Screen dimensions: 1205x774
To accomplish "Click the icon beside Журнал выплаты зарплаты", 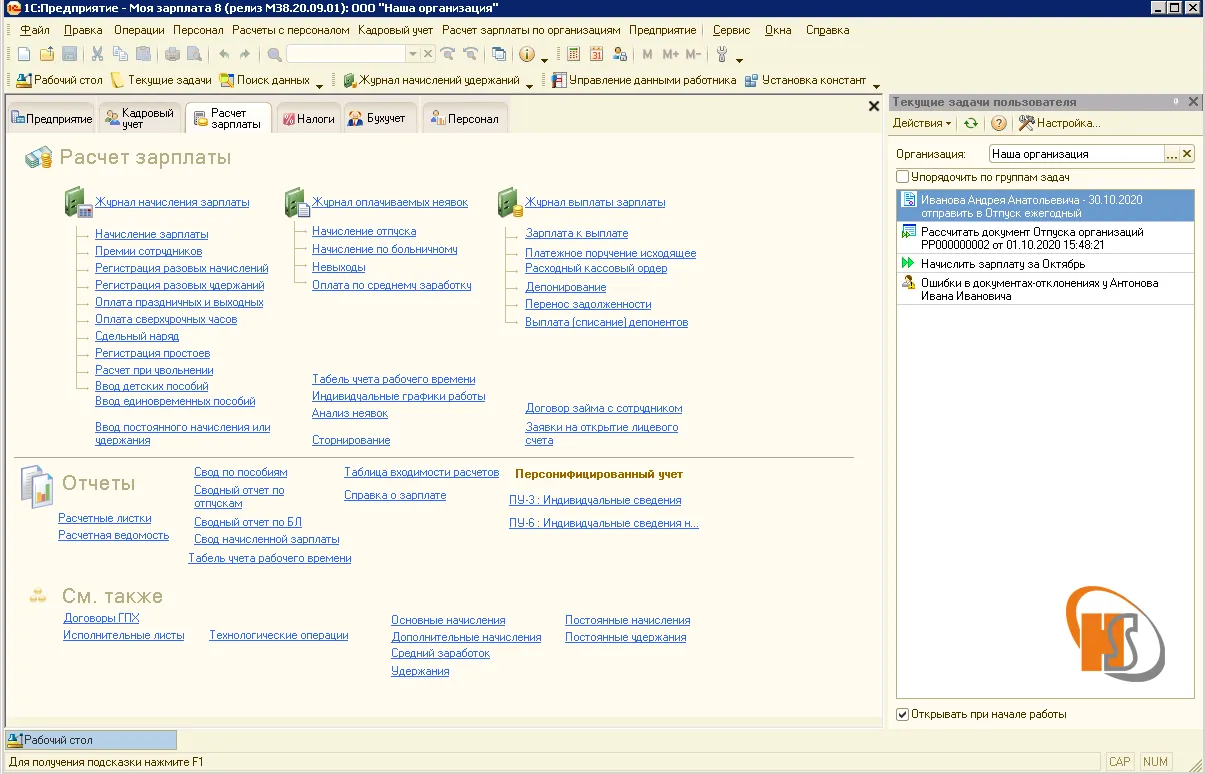I will (511, 202).
